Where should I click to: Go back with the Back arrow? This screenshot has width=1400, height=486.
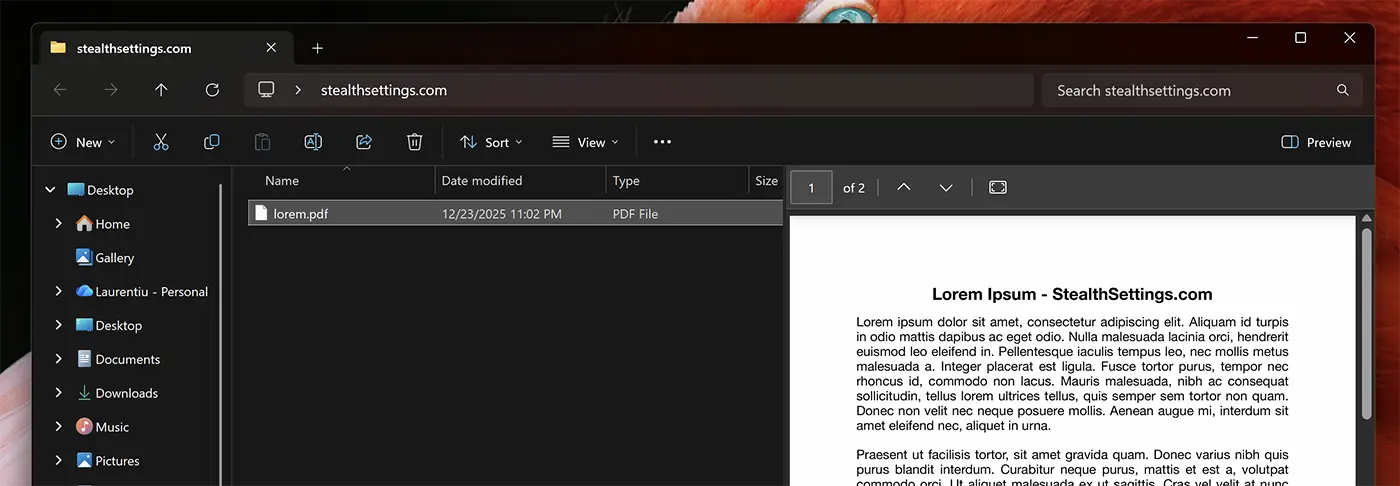(x=60, y=90)
